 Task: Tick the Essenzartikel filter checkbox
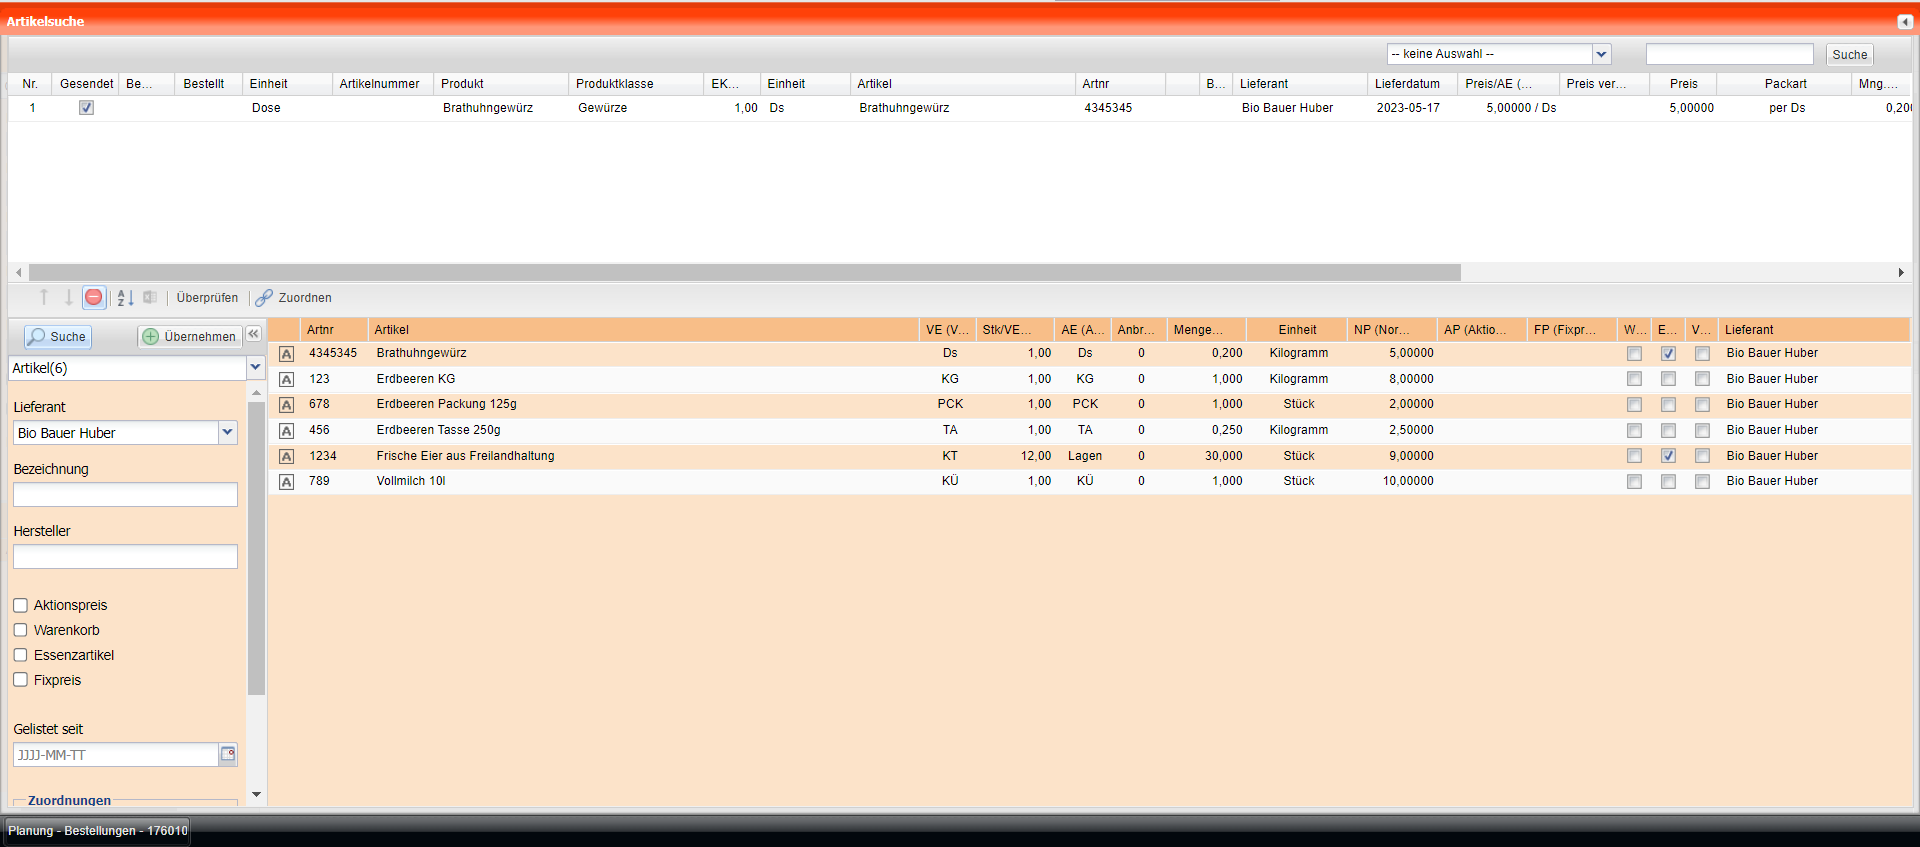pos(20,655)
